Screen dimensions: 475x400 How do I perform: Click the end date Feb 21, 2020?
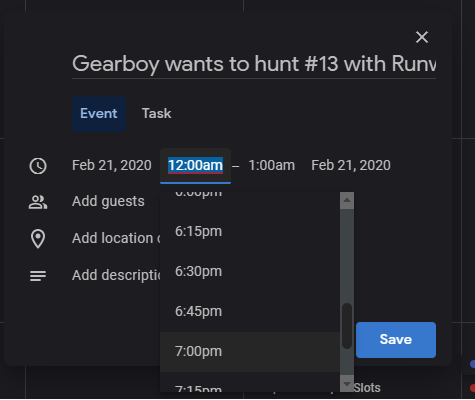tap(351, 165)
